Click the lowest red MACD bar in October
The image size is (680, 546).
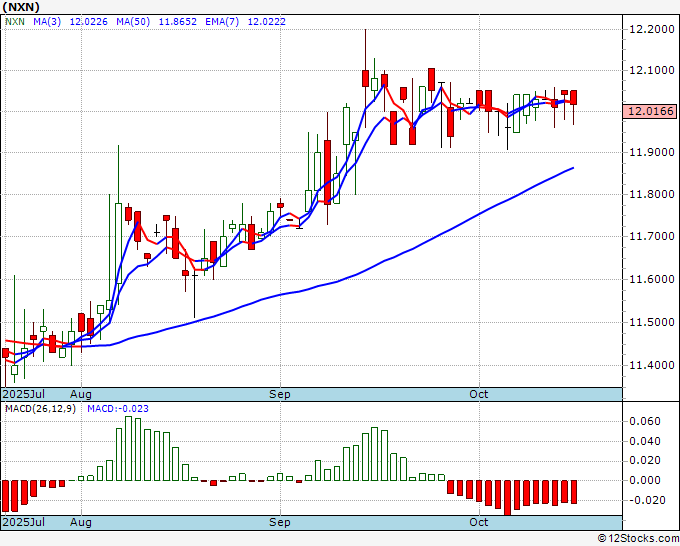(507, 498)
